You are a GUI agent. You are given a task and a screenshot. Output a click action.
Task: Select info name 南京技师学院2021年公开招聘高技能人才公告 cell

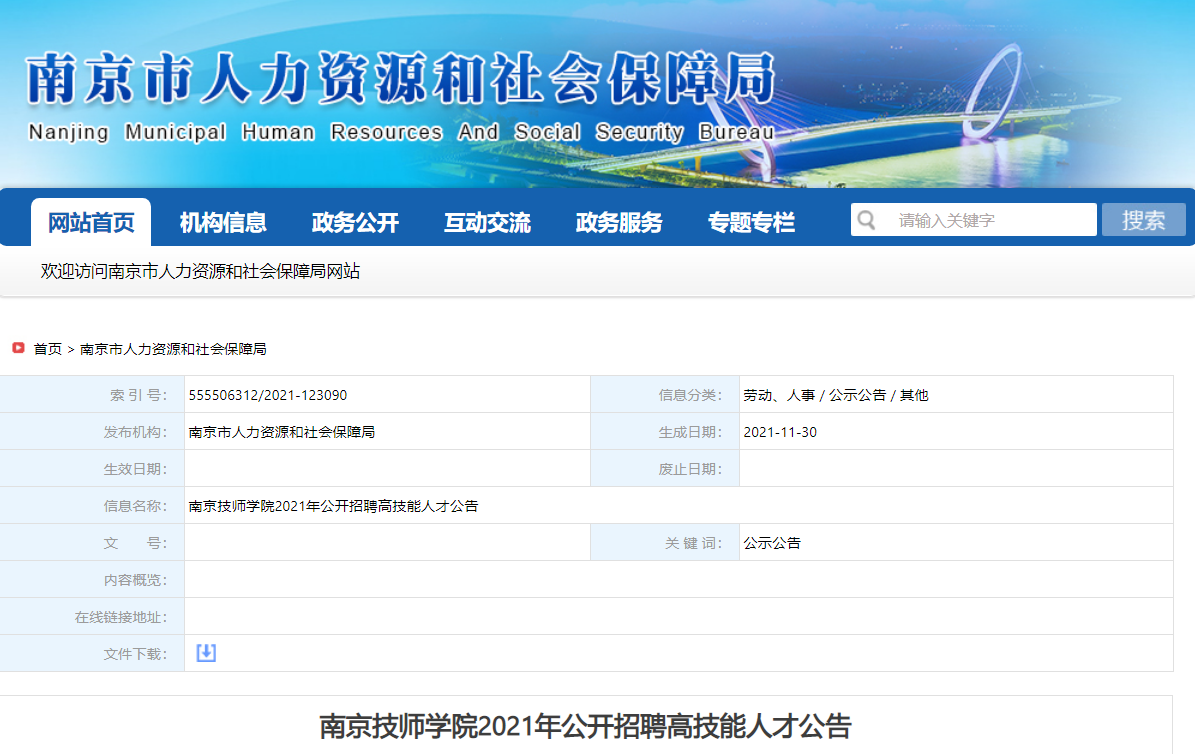tap(333, 506)
